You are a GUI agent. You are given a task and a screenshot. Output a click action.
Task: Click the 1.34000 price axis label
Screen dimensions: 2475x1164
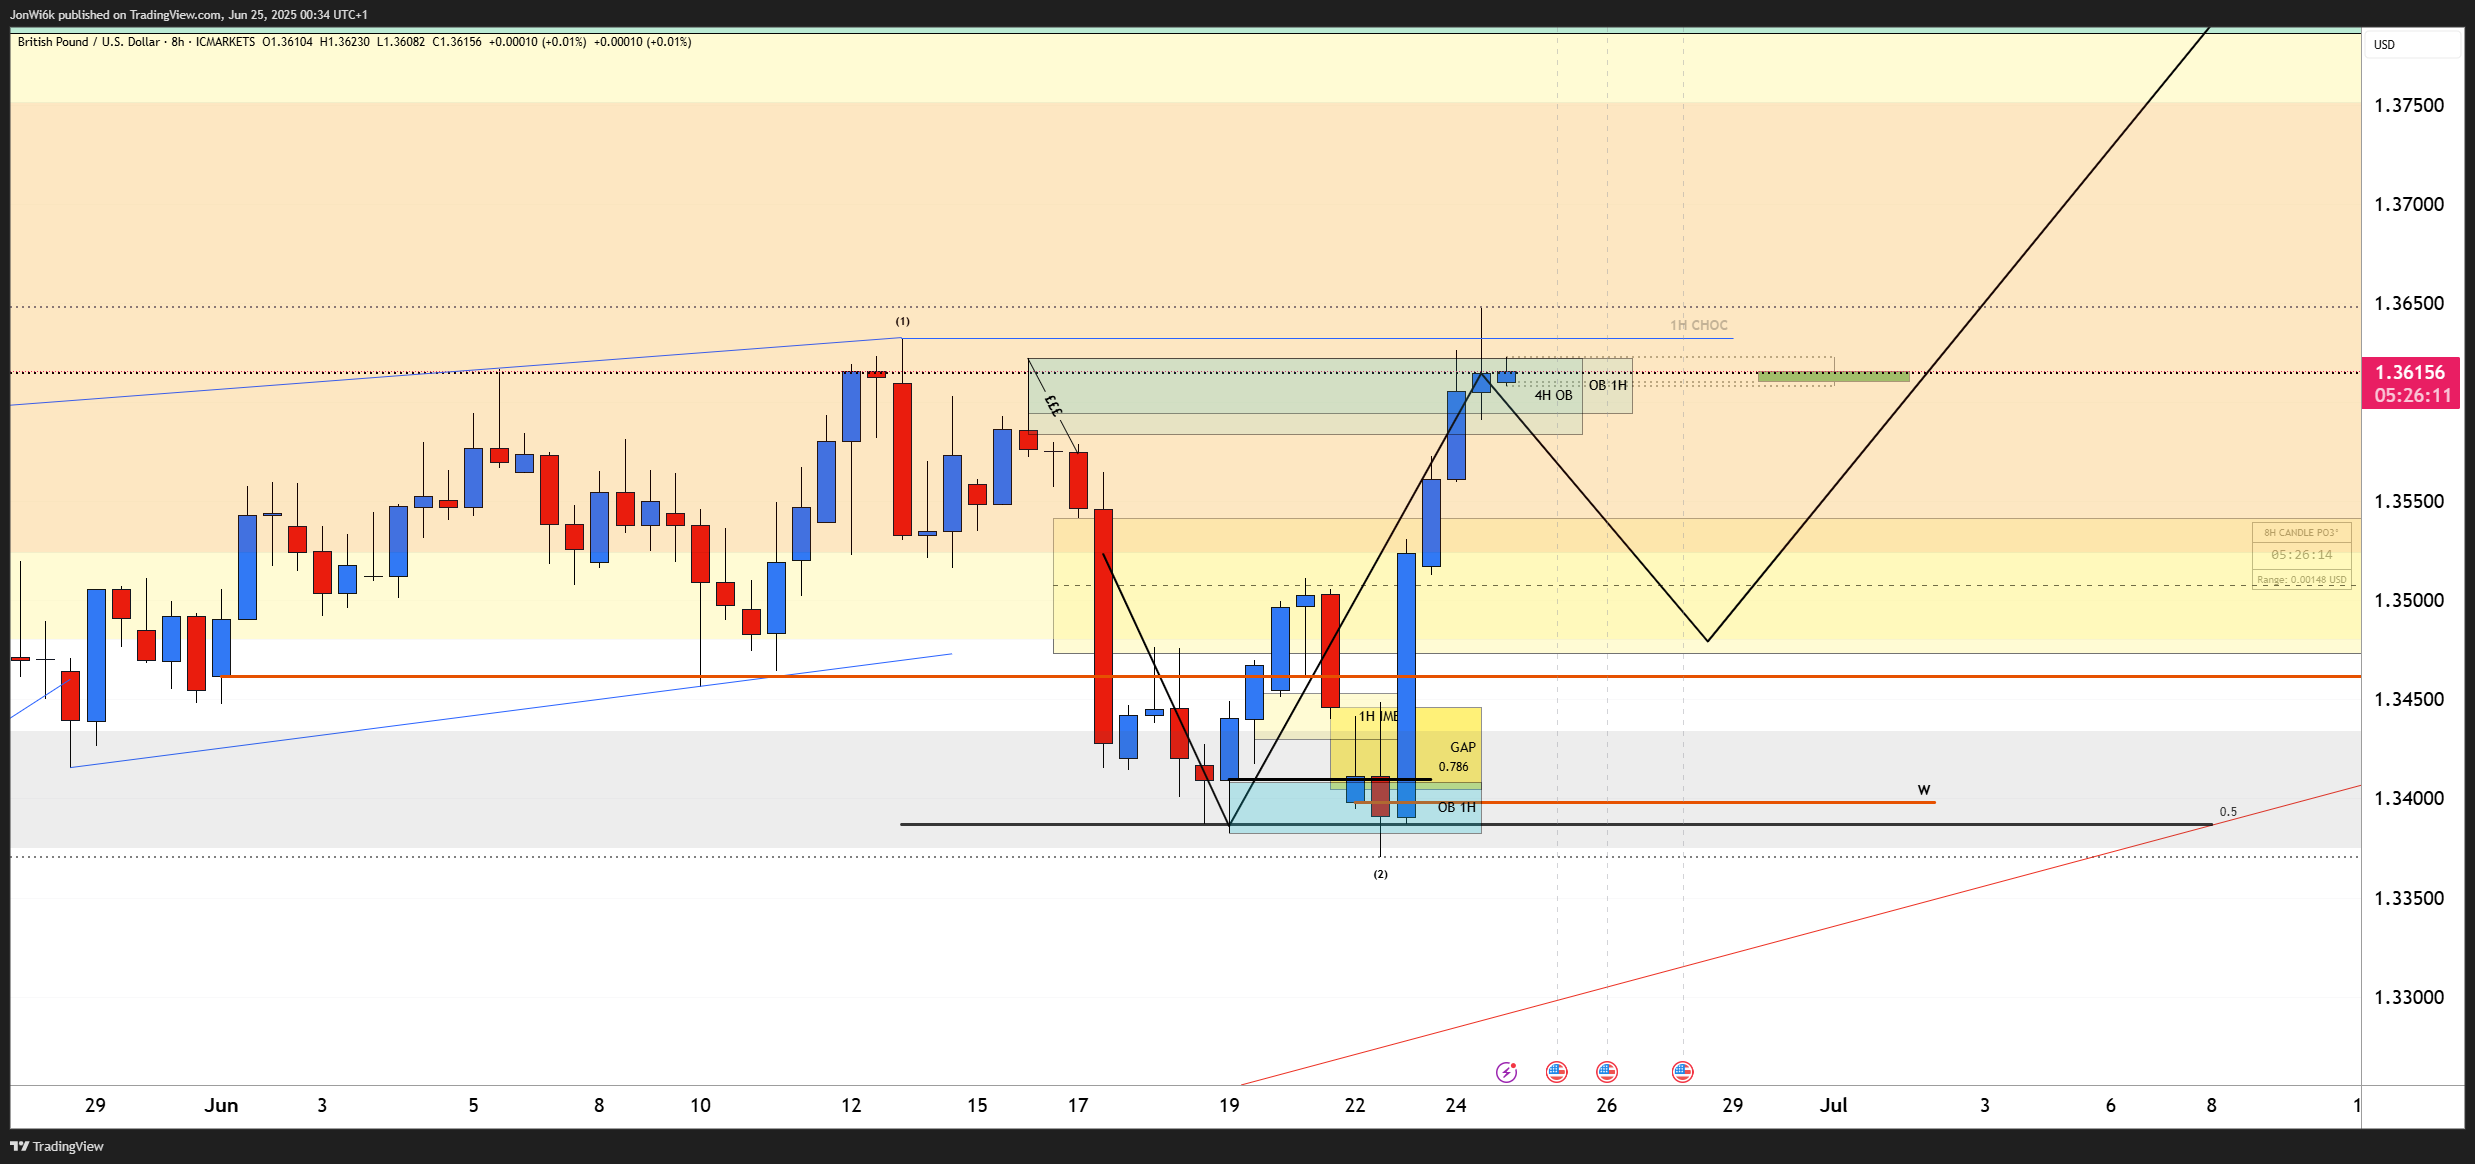2409,798
